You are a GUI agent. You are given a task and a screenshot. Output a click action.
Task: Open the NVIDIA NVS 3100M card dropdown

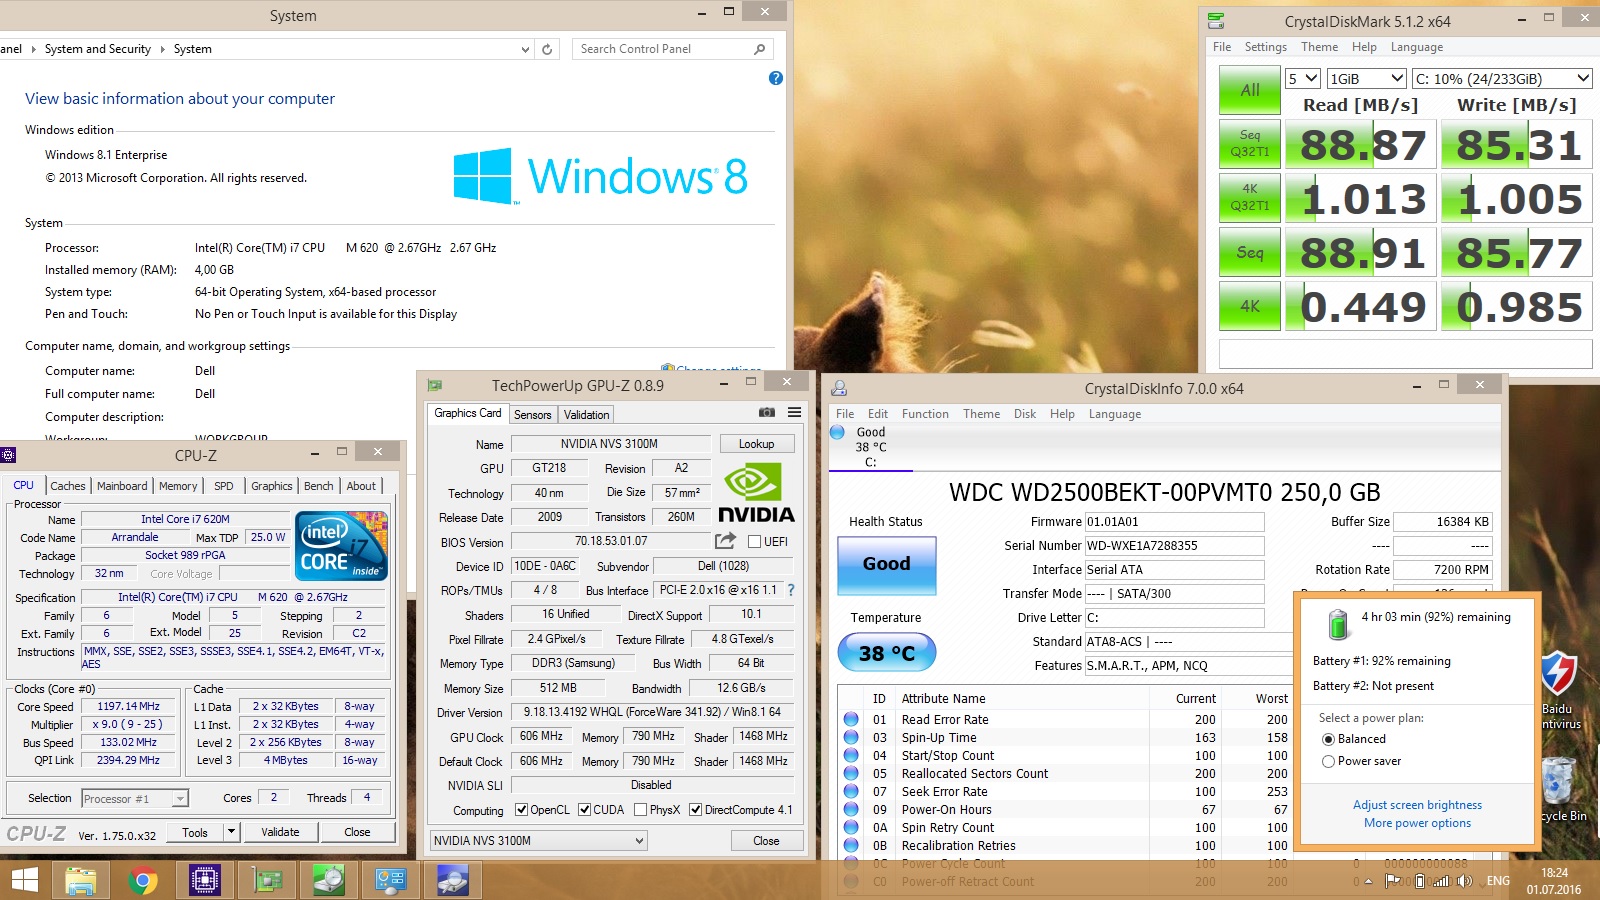(539, 841)
